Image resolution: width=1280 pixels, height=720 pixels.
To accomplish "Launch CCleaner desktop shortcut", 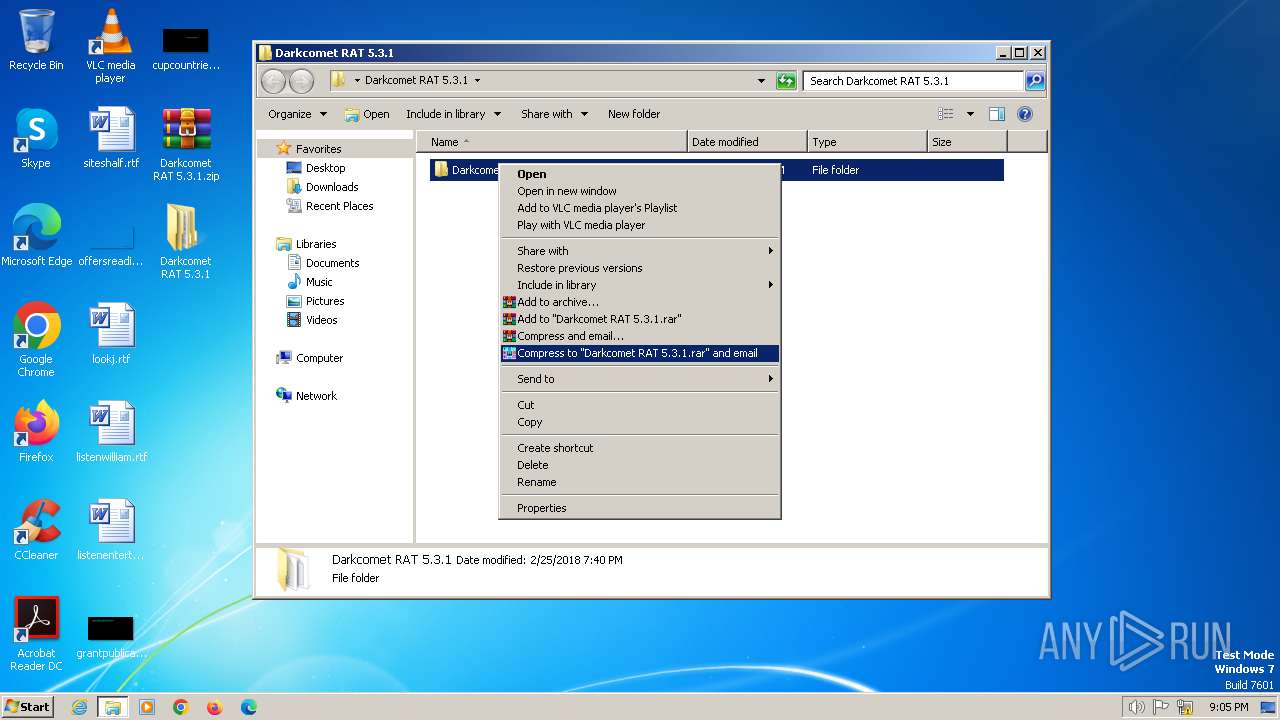I will click(36, 530).
